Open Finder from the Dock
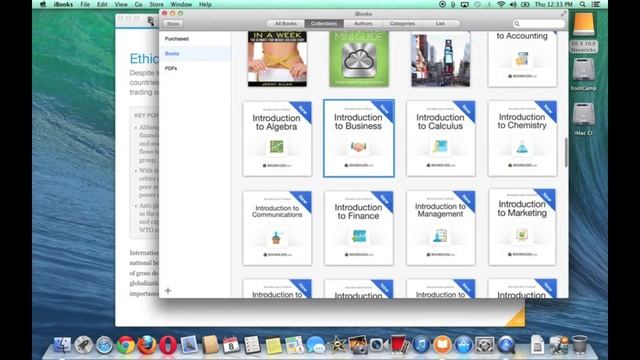The width and height of the screenshot is (640, 360). pos(62,345)
